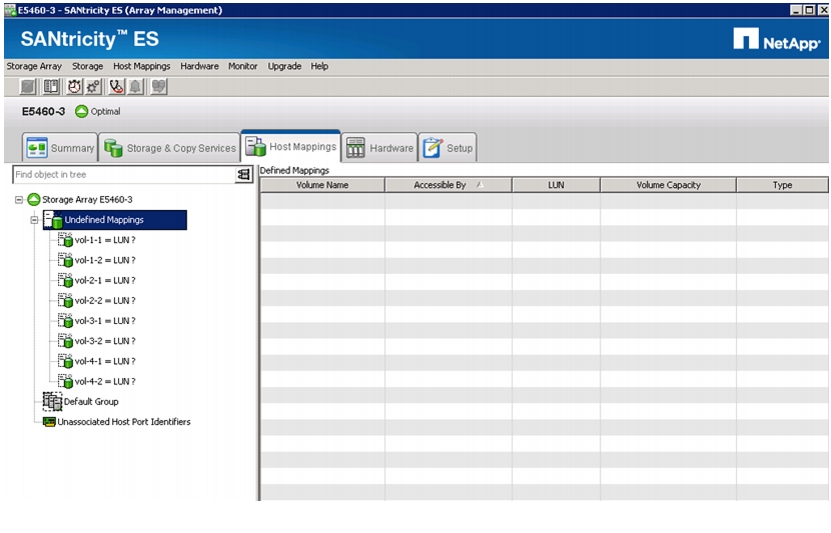Viewport: 831px width, 533px height.
Task: Click the find-in-tree search button icon
Action: [x=243, y=174]
